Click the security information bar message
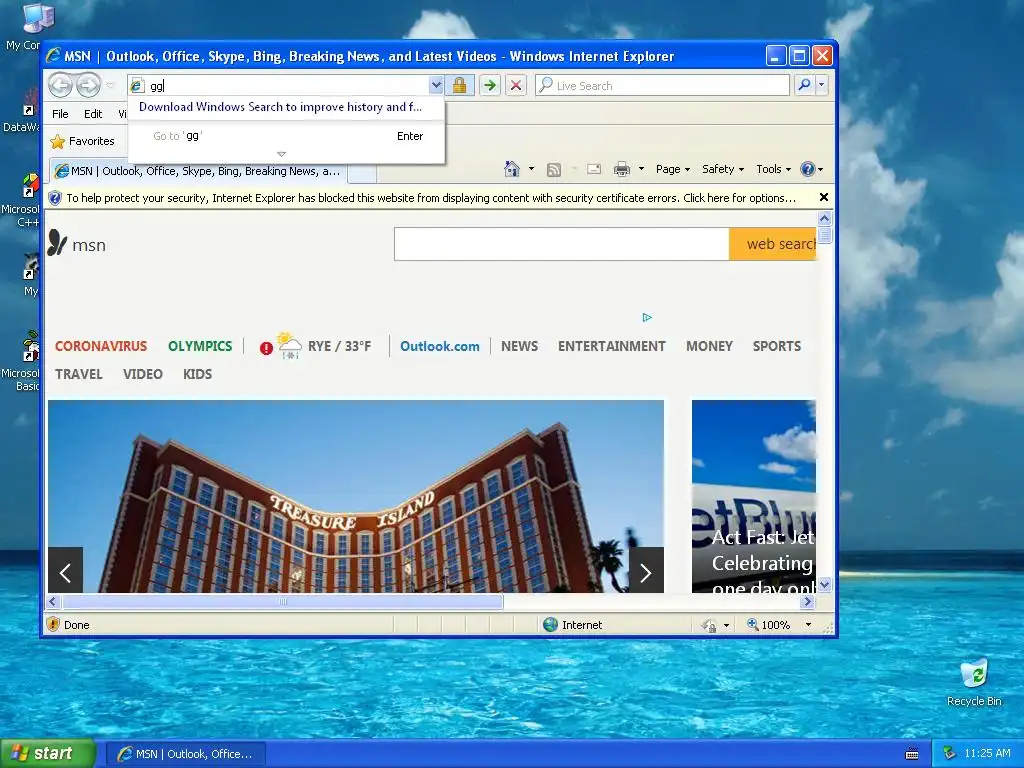 431,198
